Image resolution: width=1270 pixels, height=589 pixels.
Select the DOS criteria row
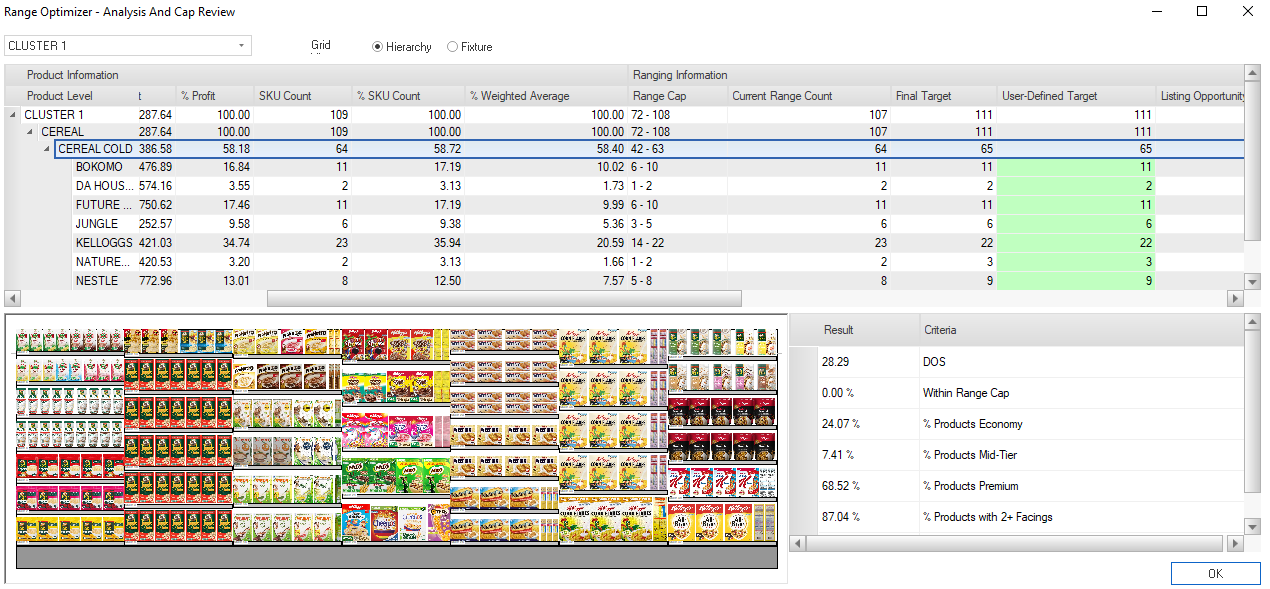[x=1000, y=361]
